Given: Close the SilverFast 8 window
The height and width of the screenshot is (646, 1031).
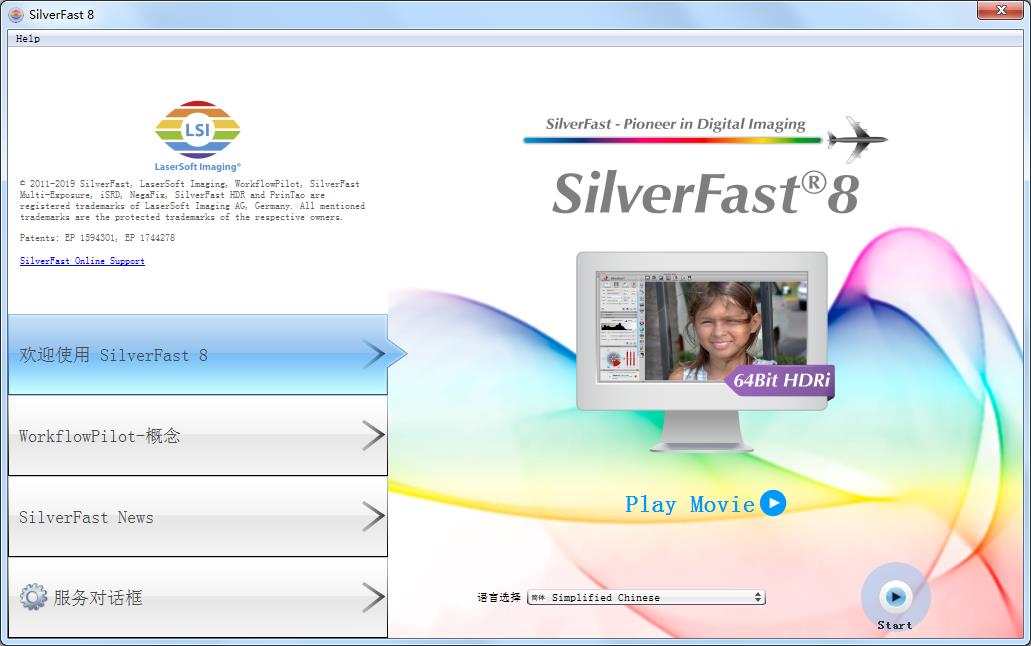Looking at the screenshot, I should pyautogui.click(x=1000, y=11).
